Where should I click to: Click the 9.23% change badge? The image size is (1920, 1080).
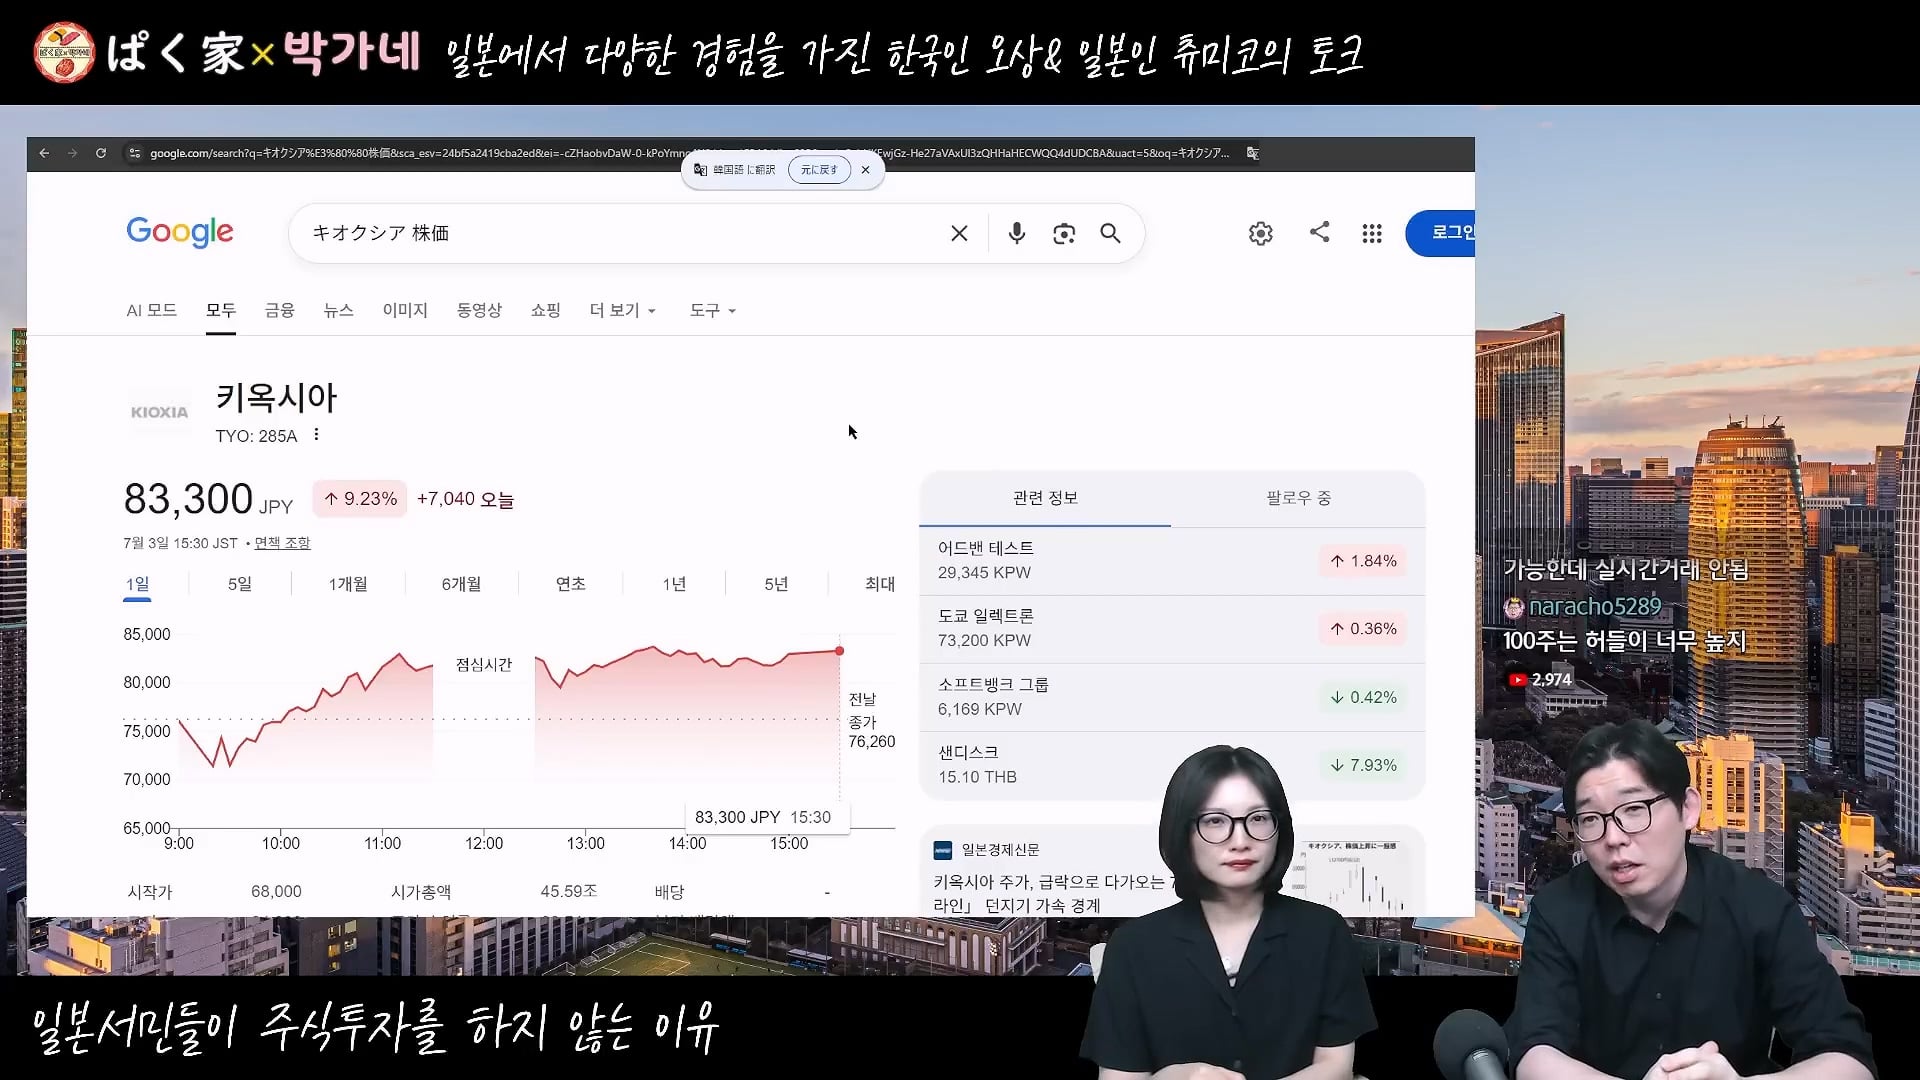tap(360, 499)
